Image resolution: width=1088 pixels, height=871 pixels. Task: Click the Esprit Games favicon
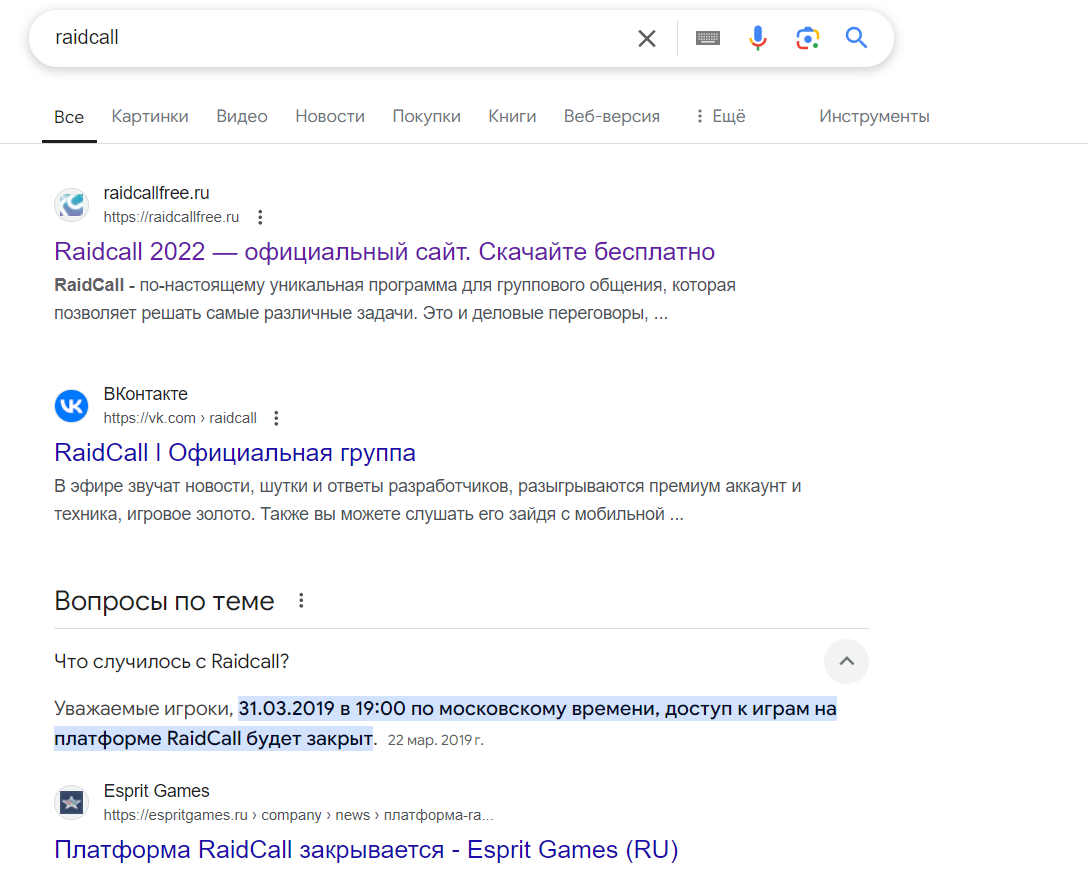[71, 803]
